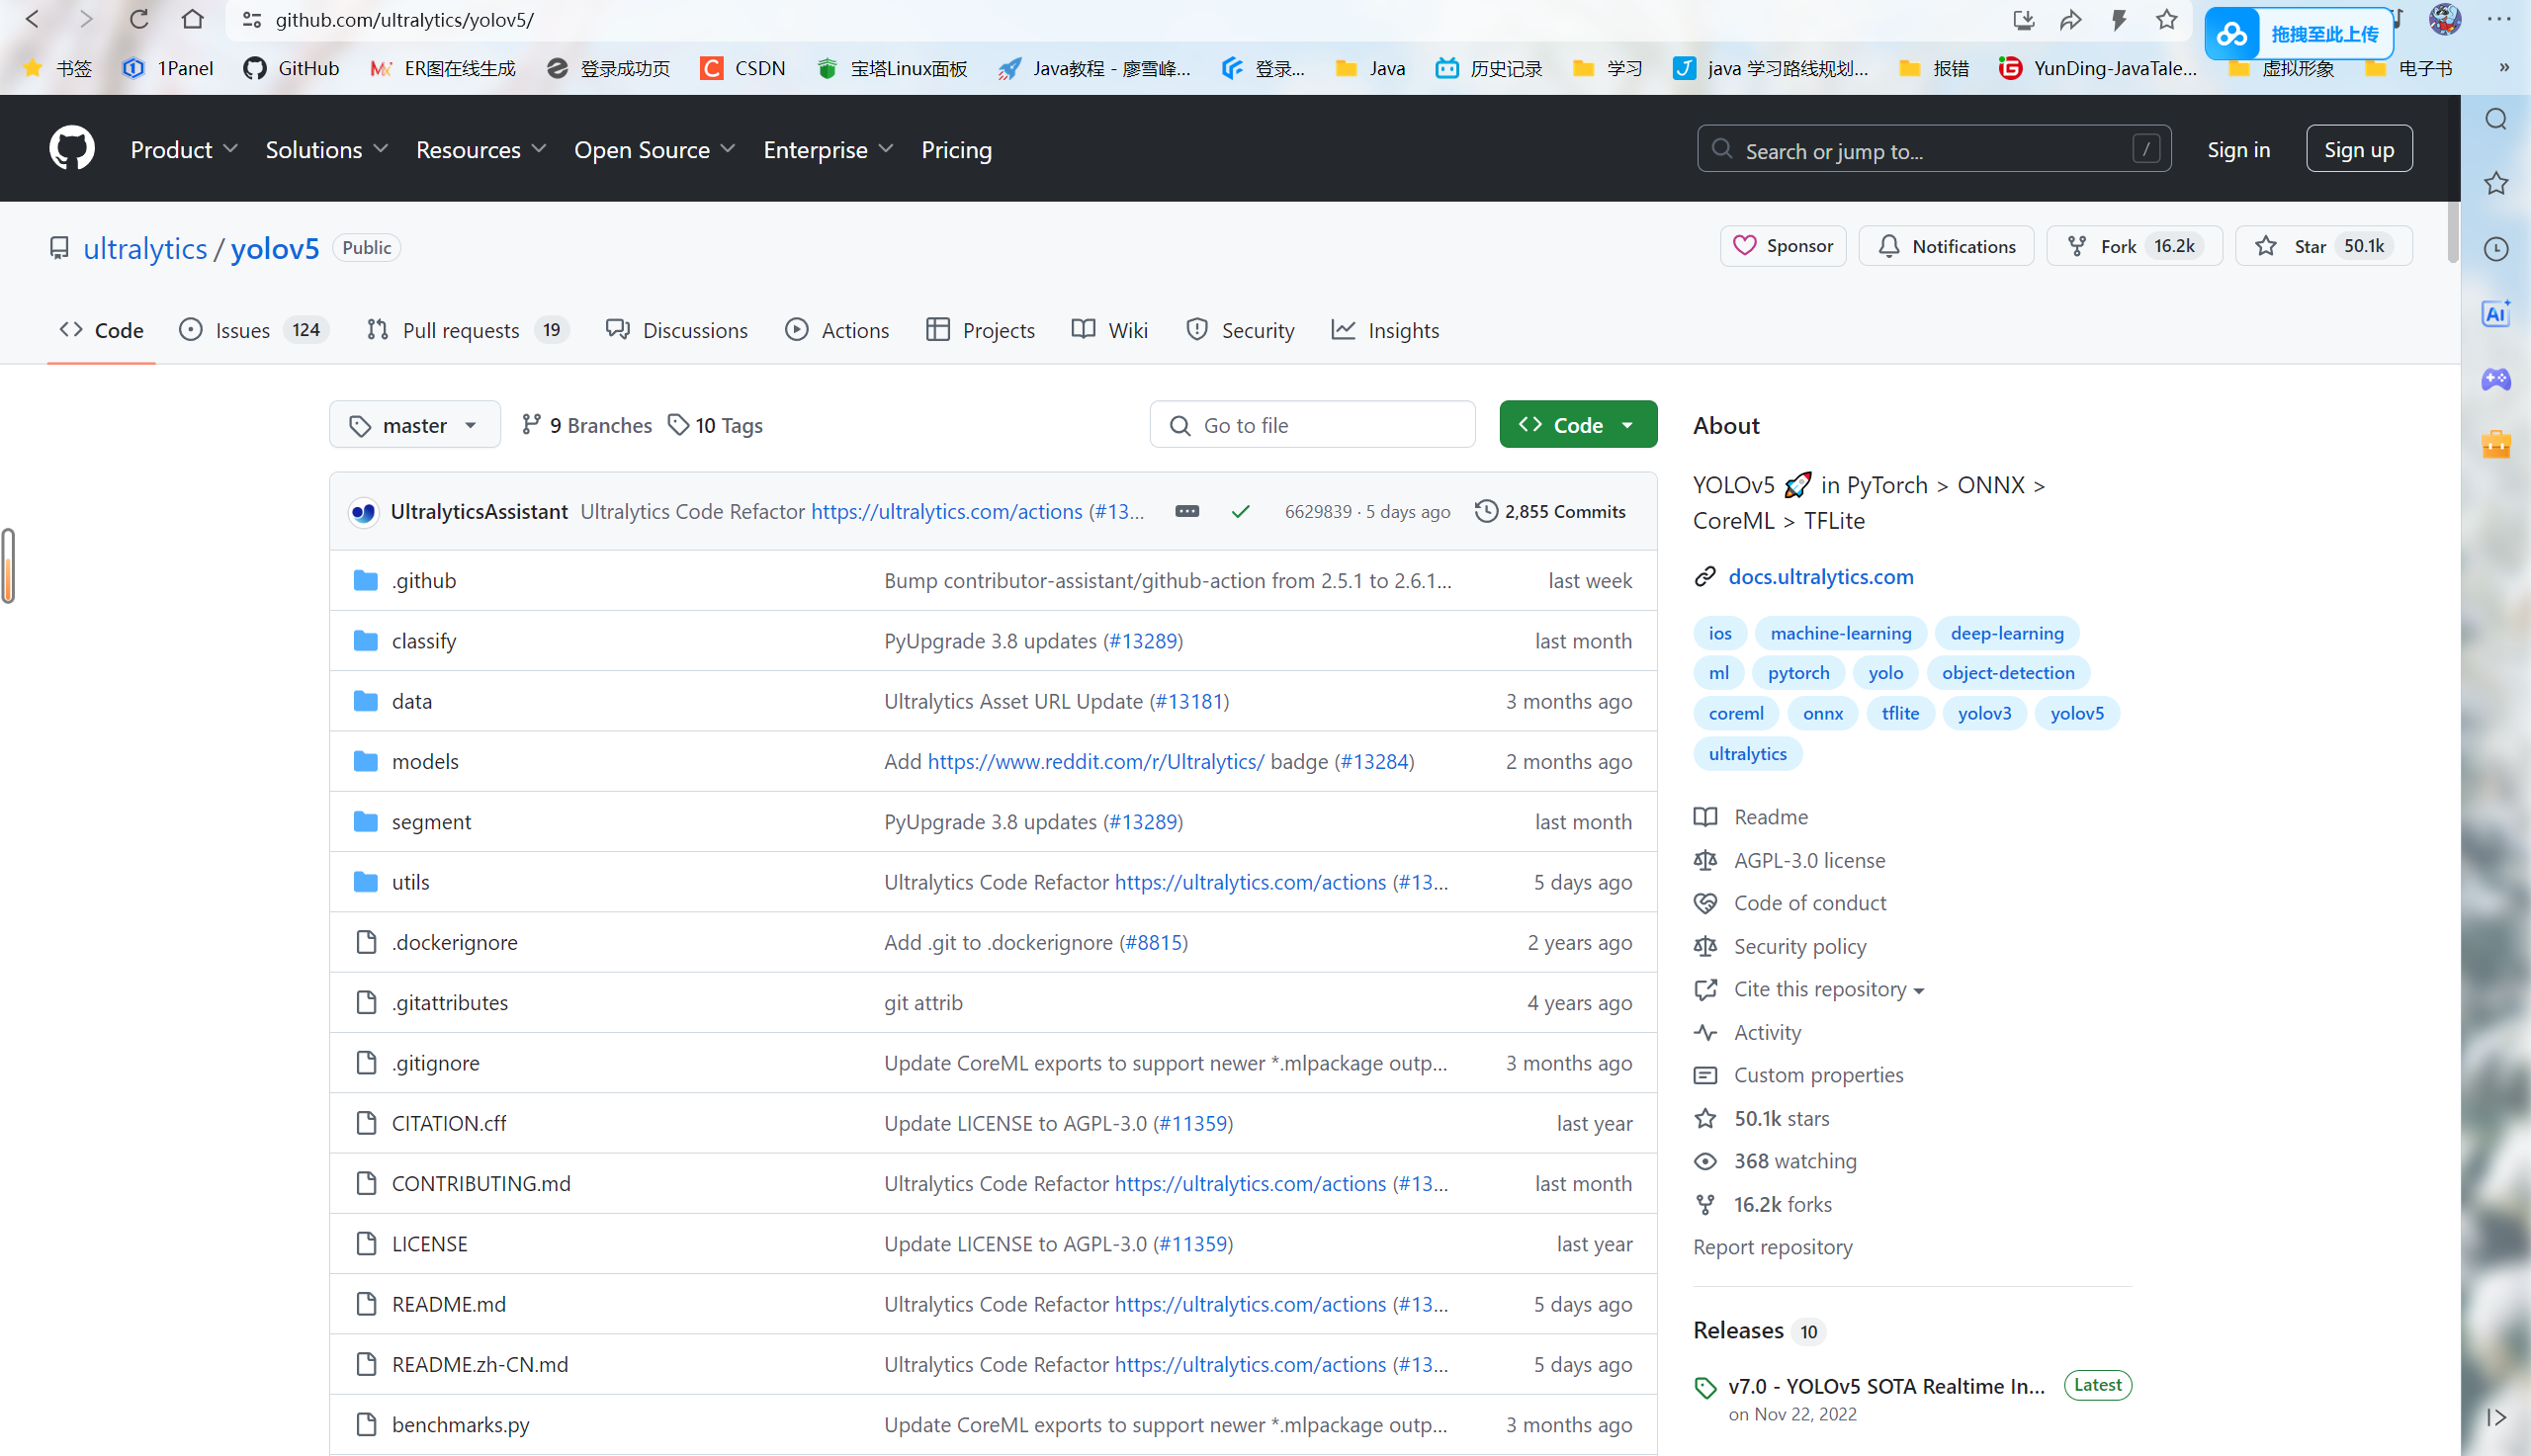
Task: Switch to the Actions tab
Action: tap(837, 330)
